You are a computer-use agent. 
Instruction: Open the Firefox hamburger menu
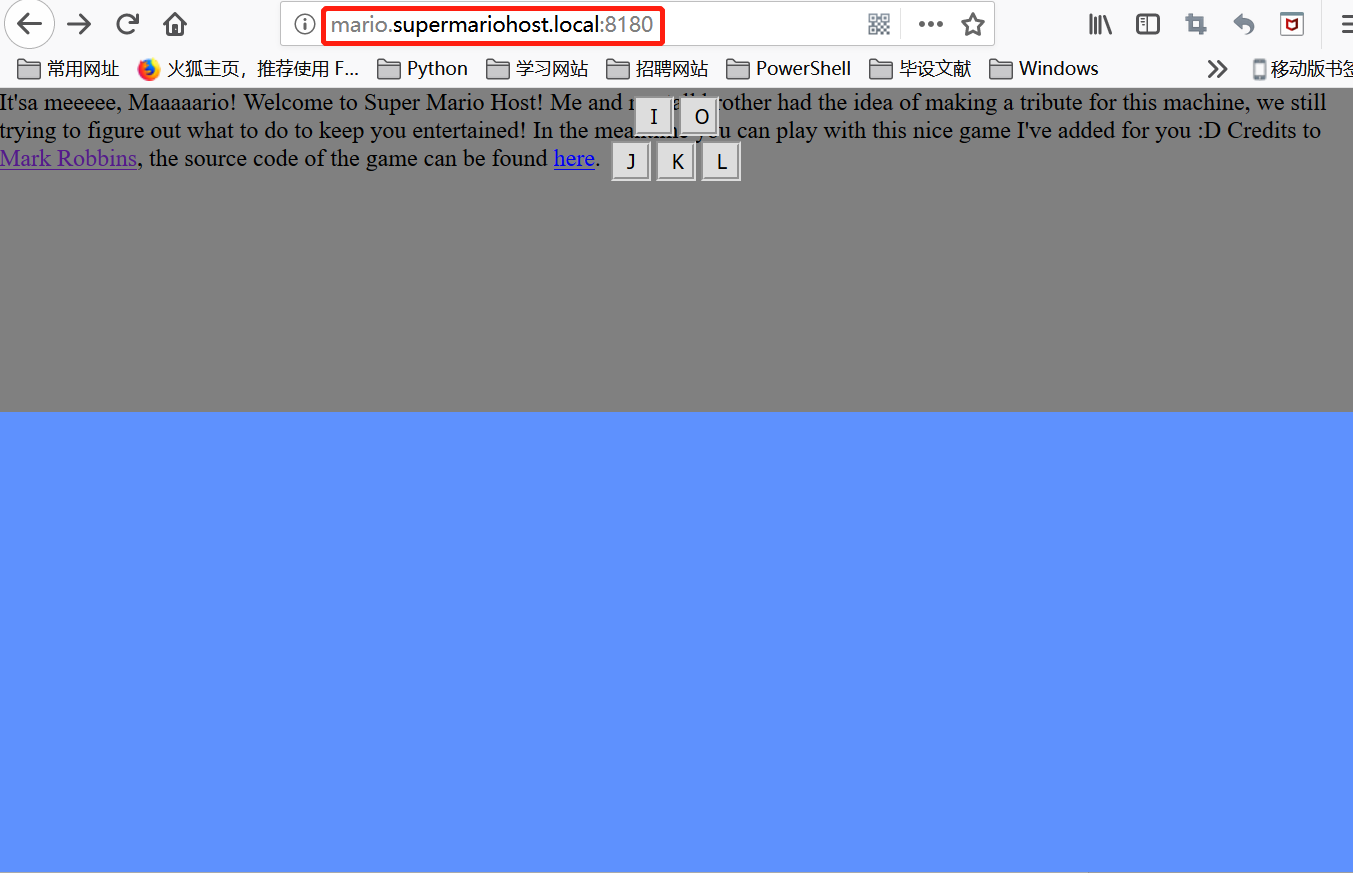pos(1346,24)
